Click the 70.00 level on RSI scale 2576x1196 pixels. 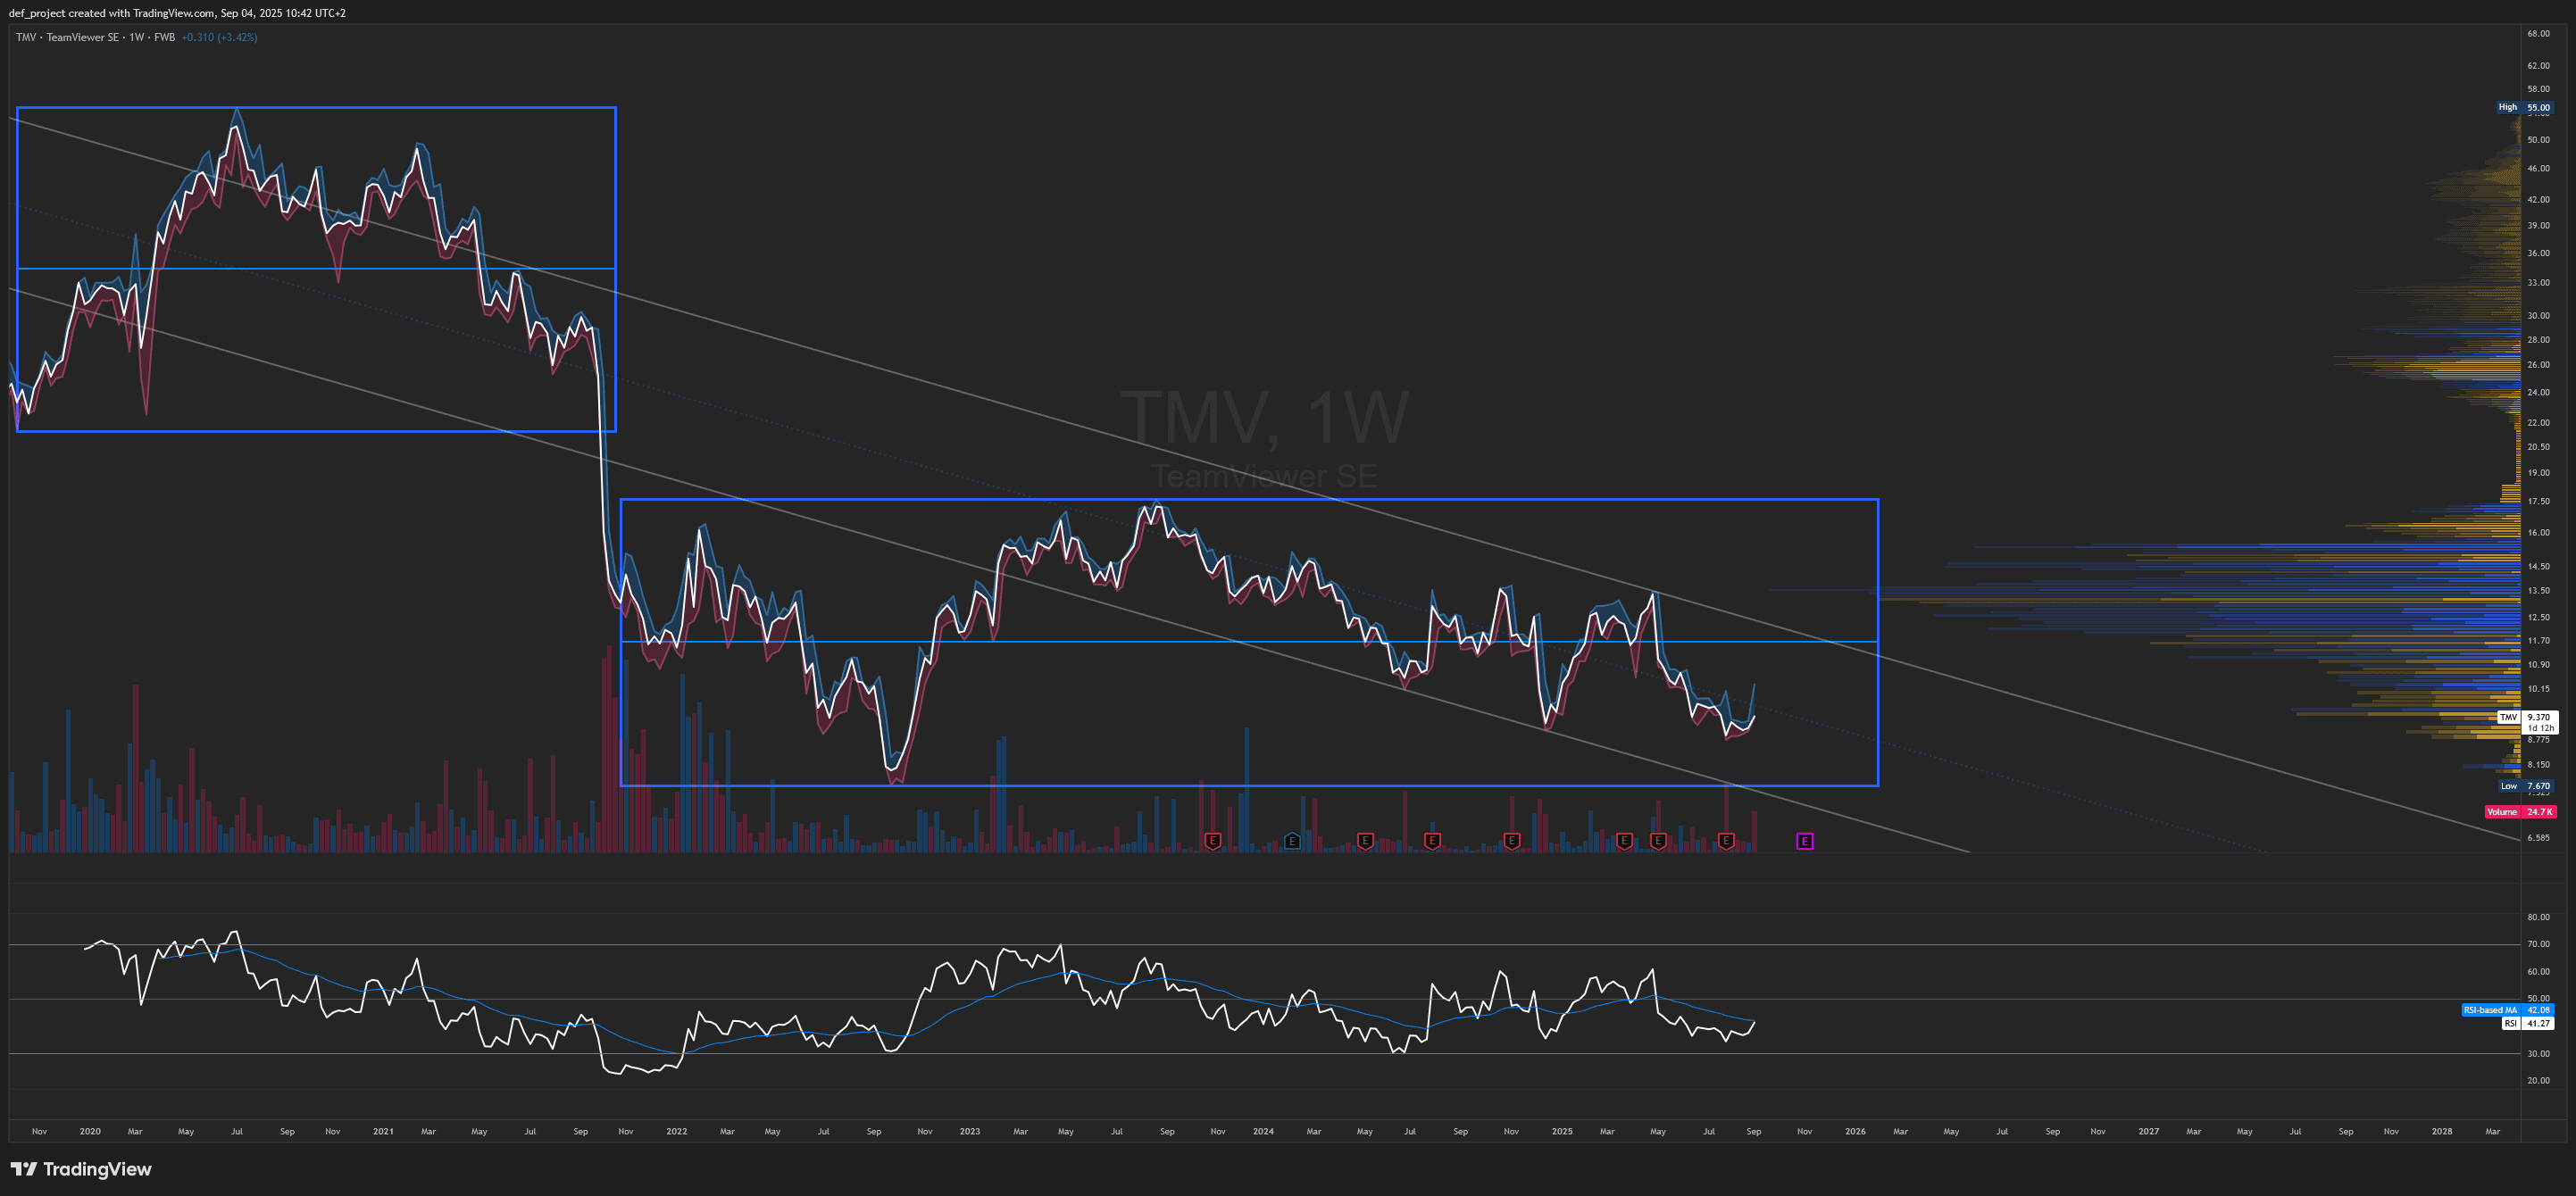click(2538, 944)
